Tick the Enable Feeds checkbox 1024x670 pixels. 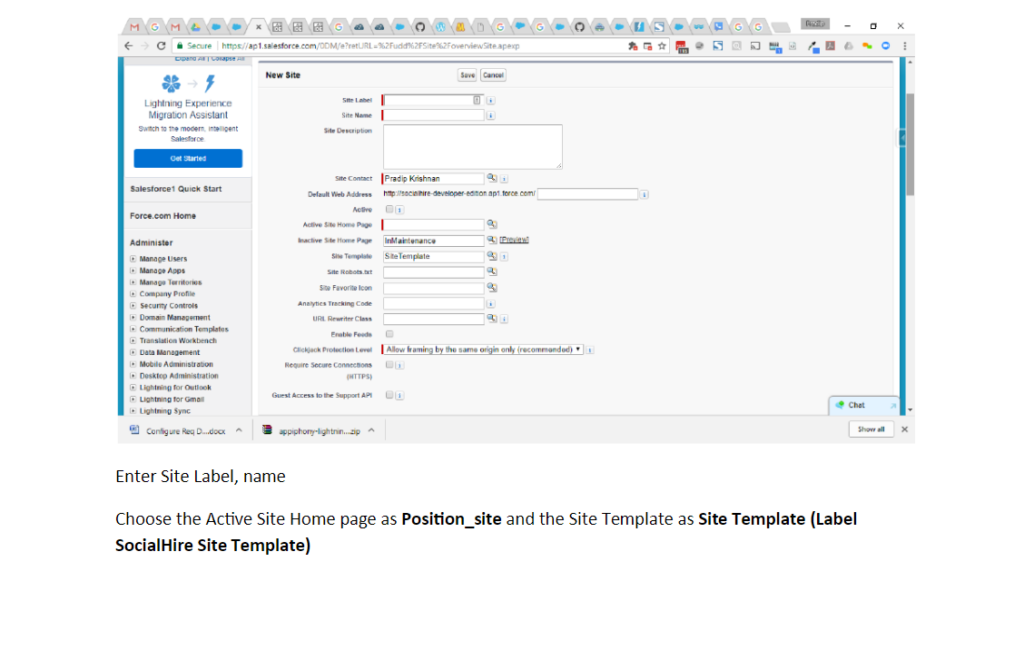point(389,334)
